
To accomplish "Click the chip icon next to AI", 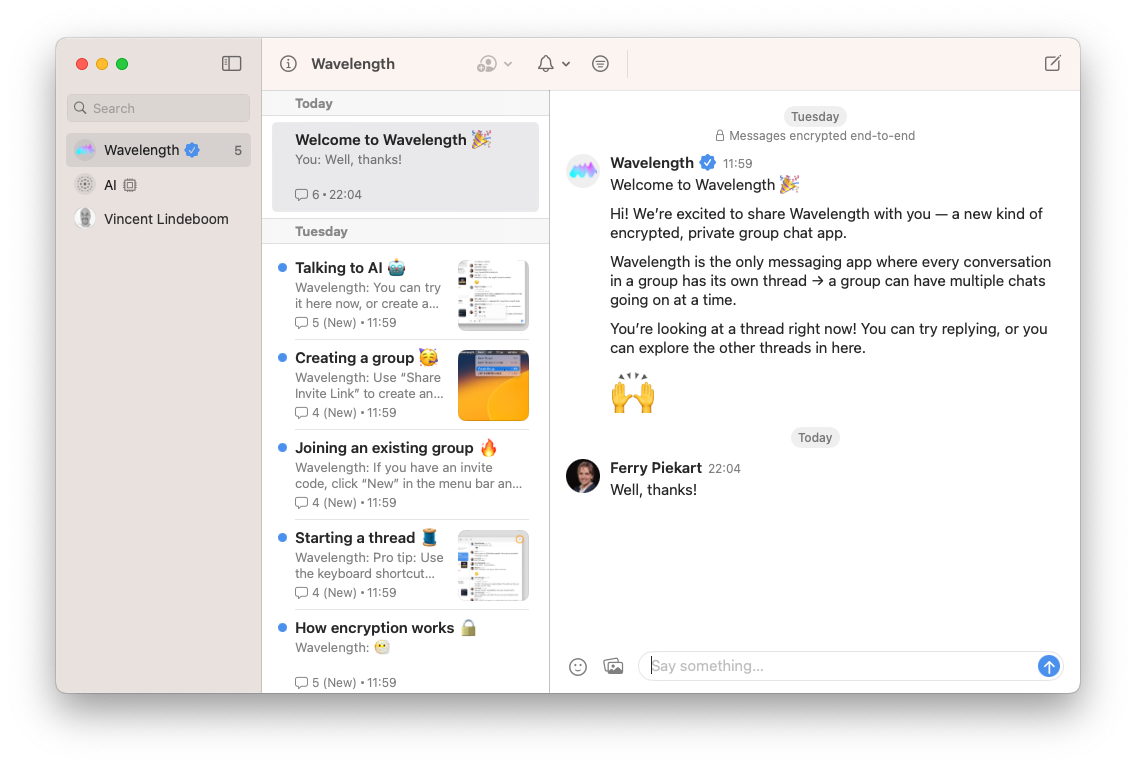I will tap(130, 185).
